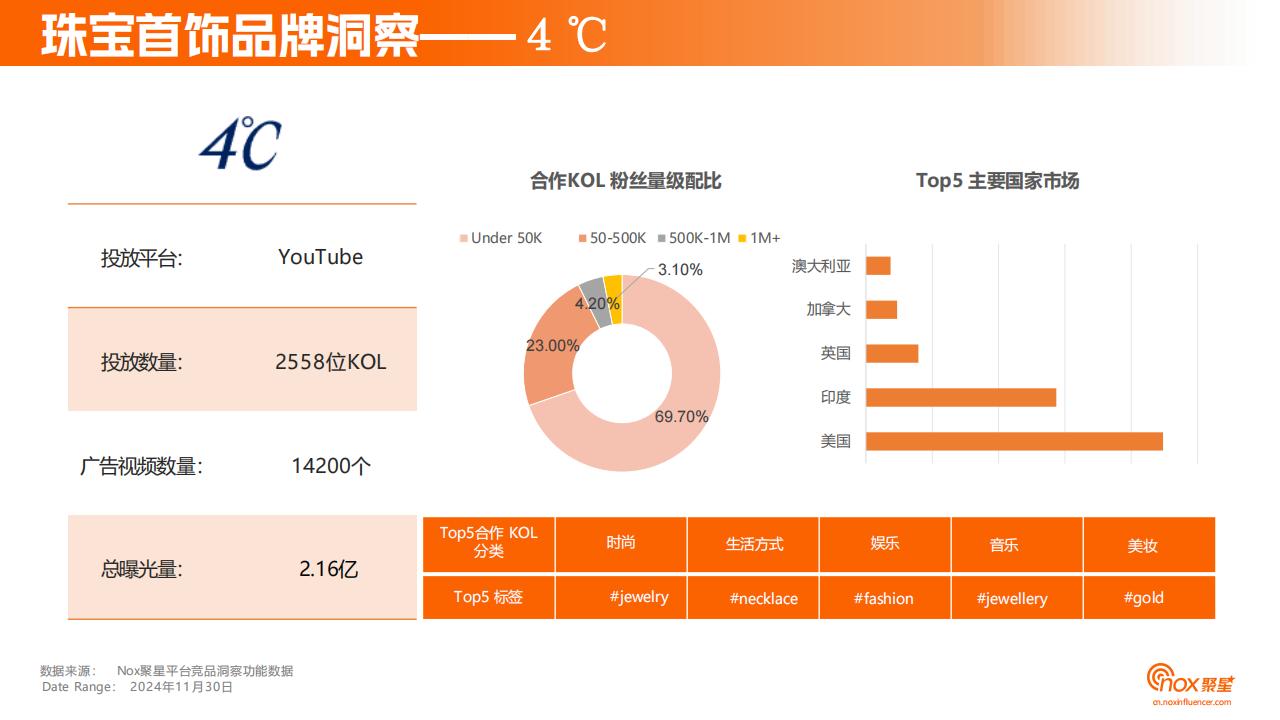Click the #gold tag cell

point(1149,597)
